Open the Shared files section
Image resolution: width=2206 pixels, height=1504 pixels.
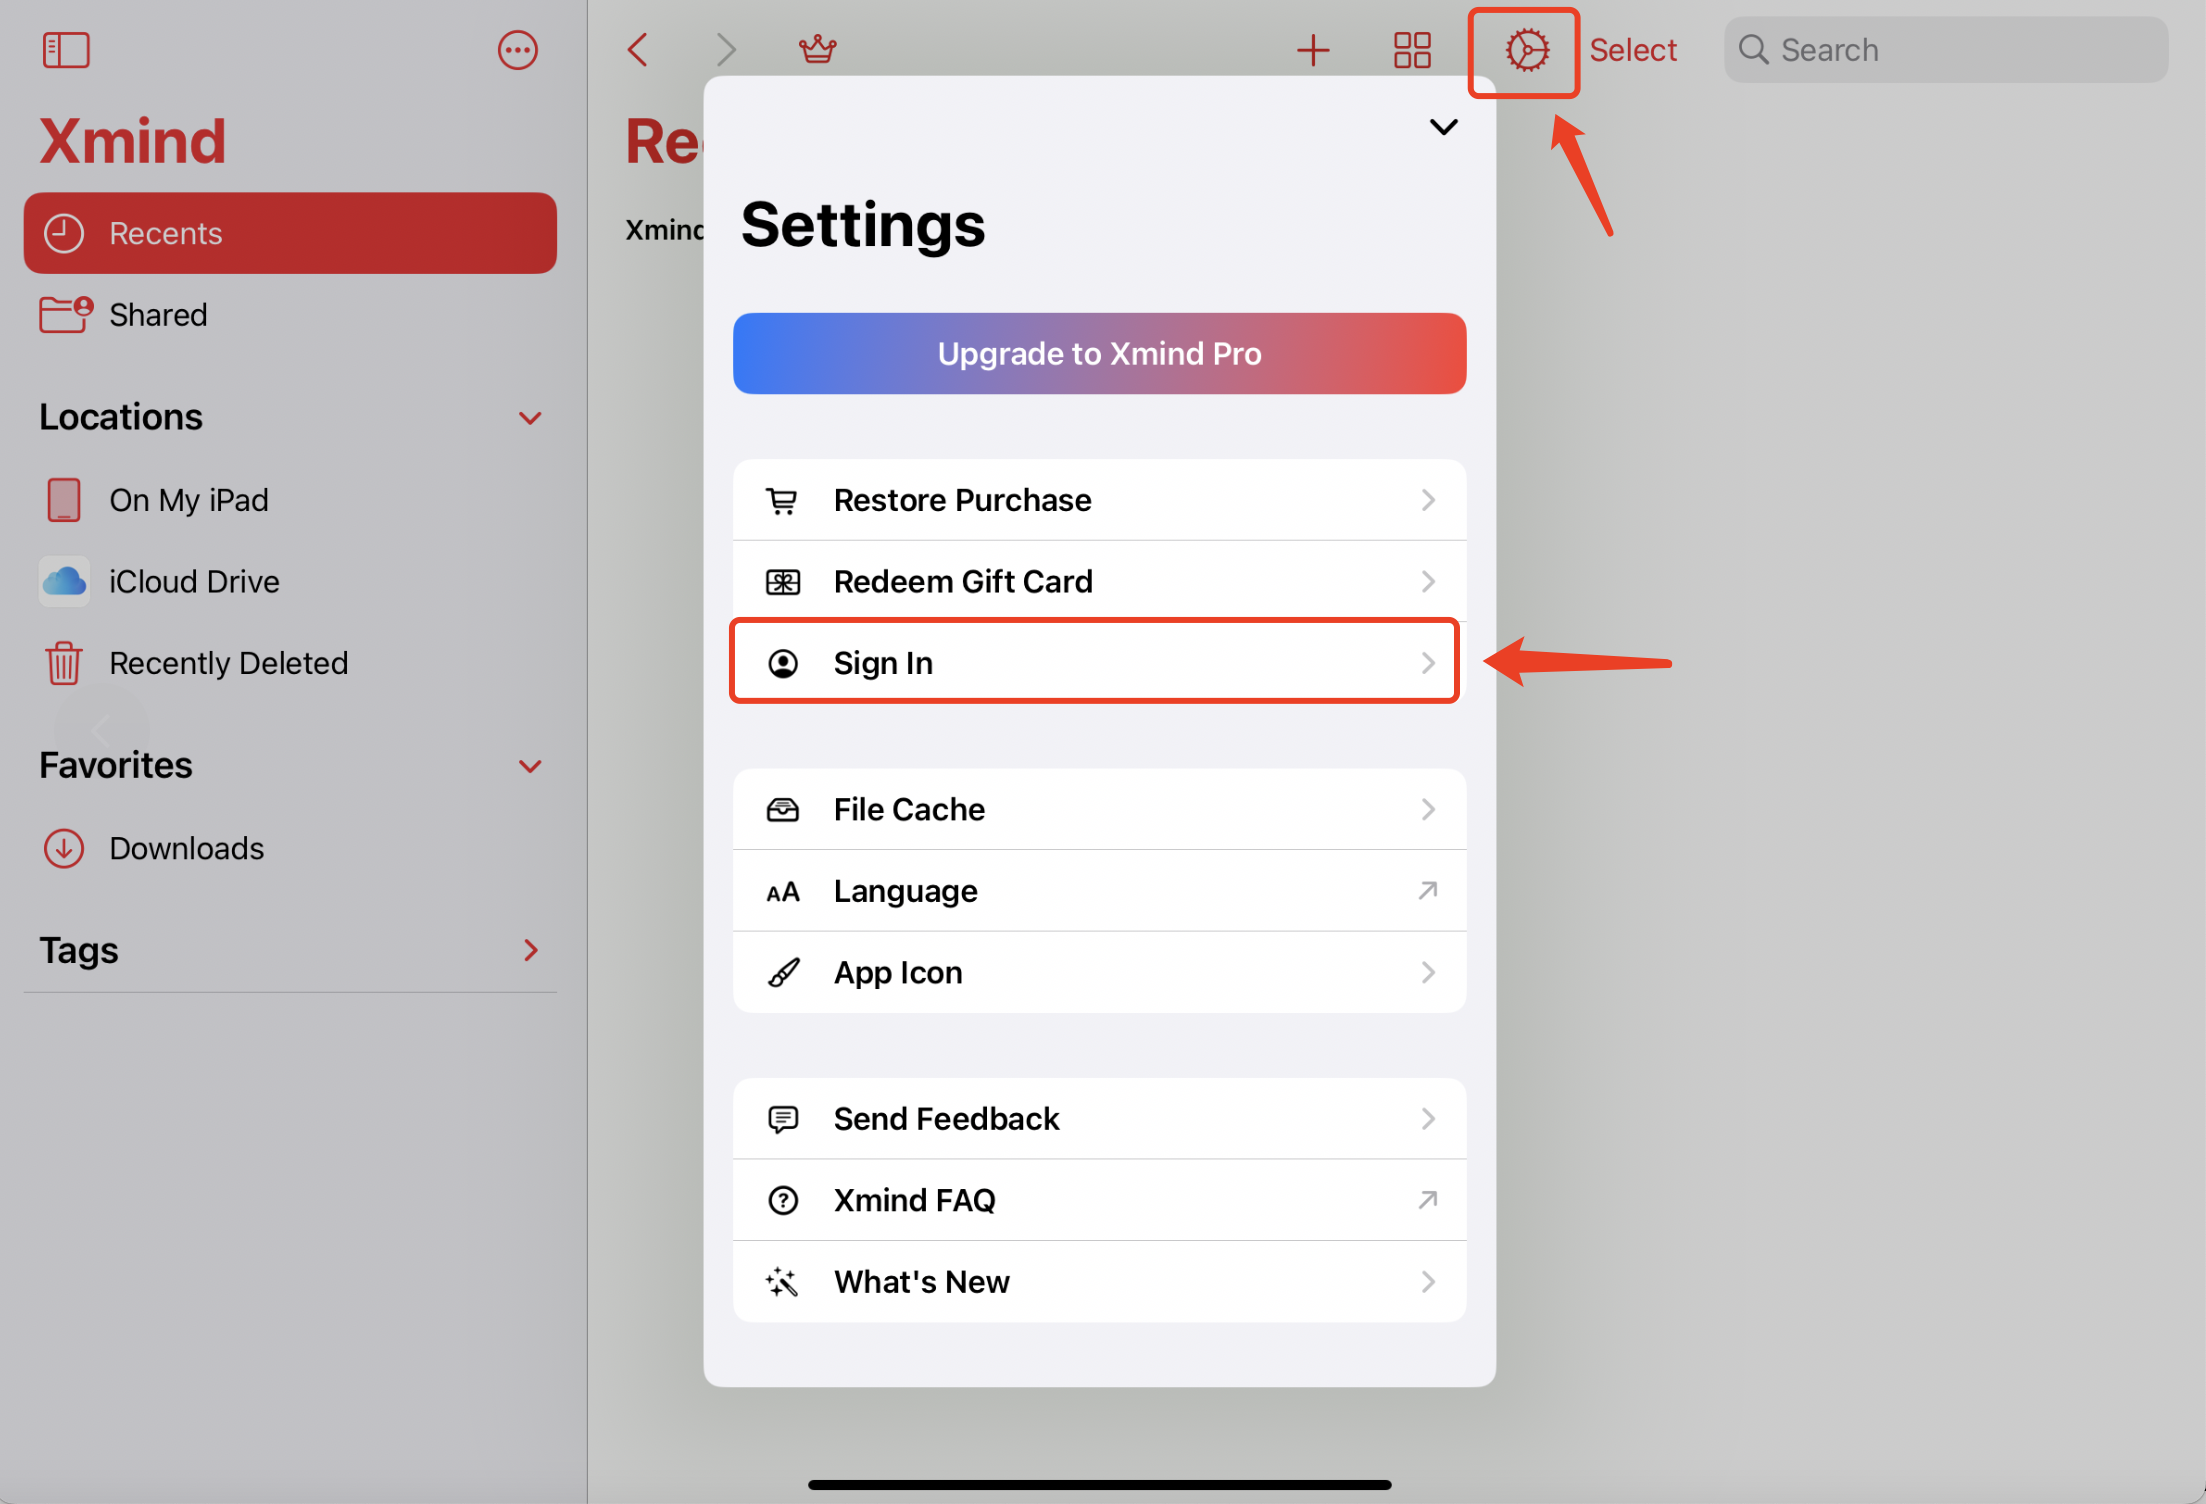click(157, 314)
